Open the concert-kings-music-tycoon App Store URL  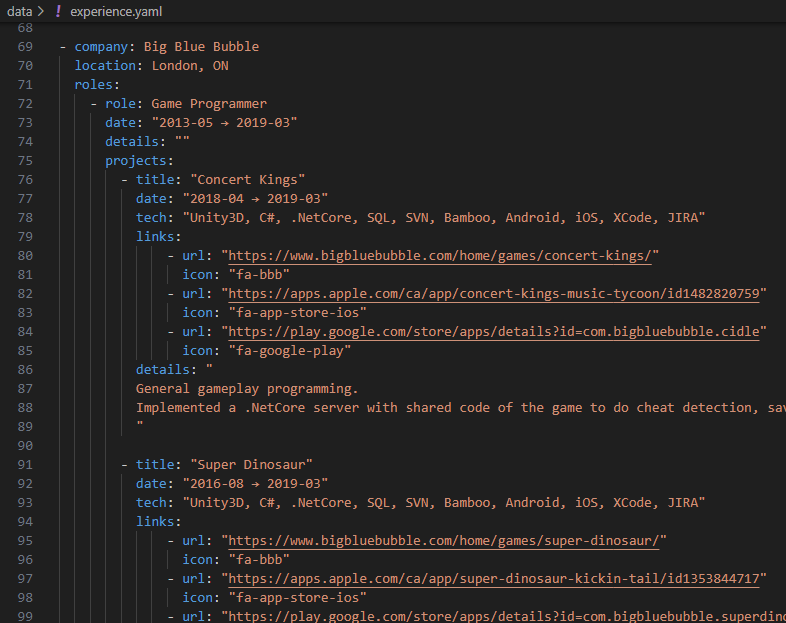pos(494,294)
